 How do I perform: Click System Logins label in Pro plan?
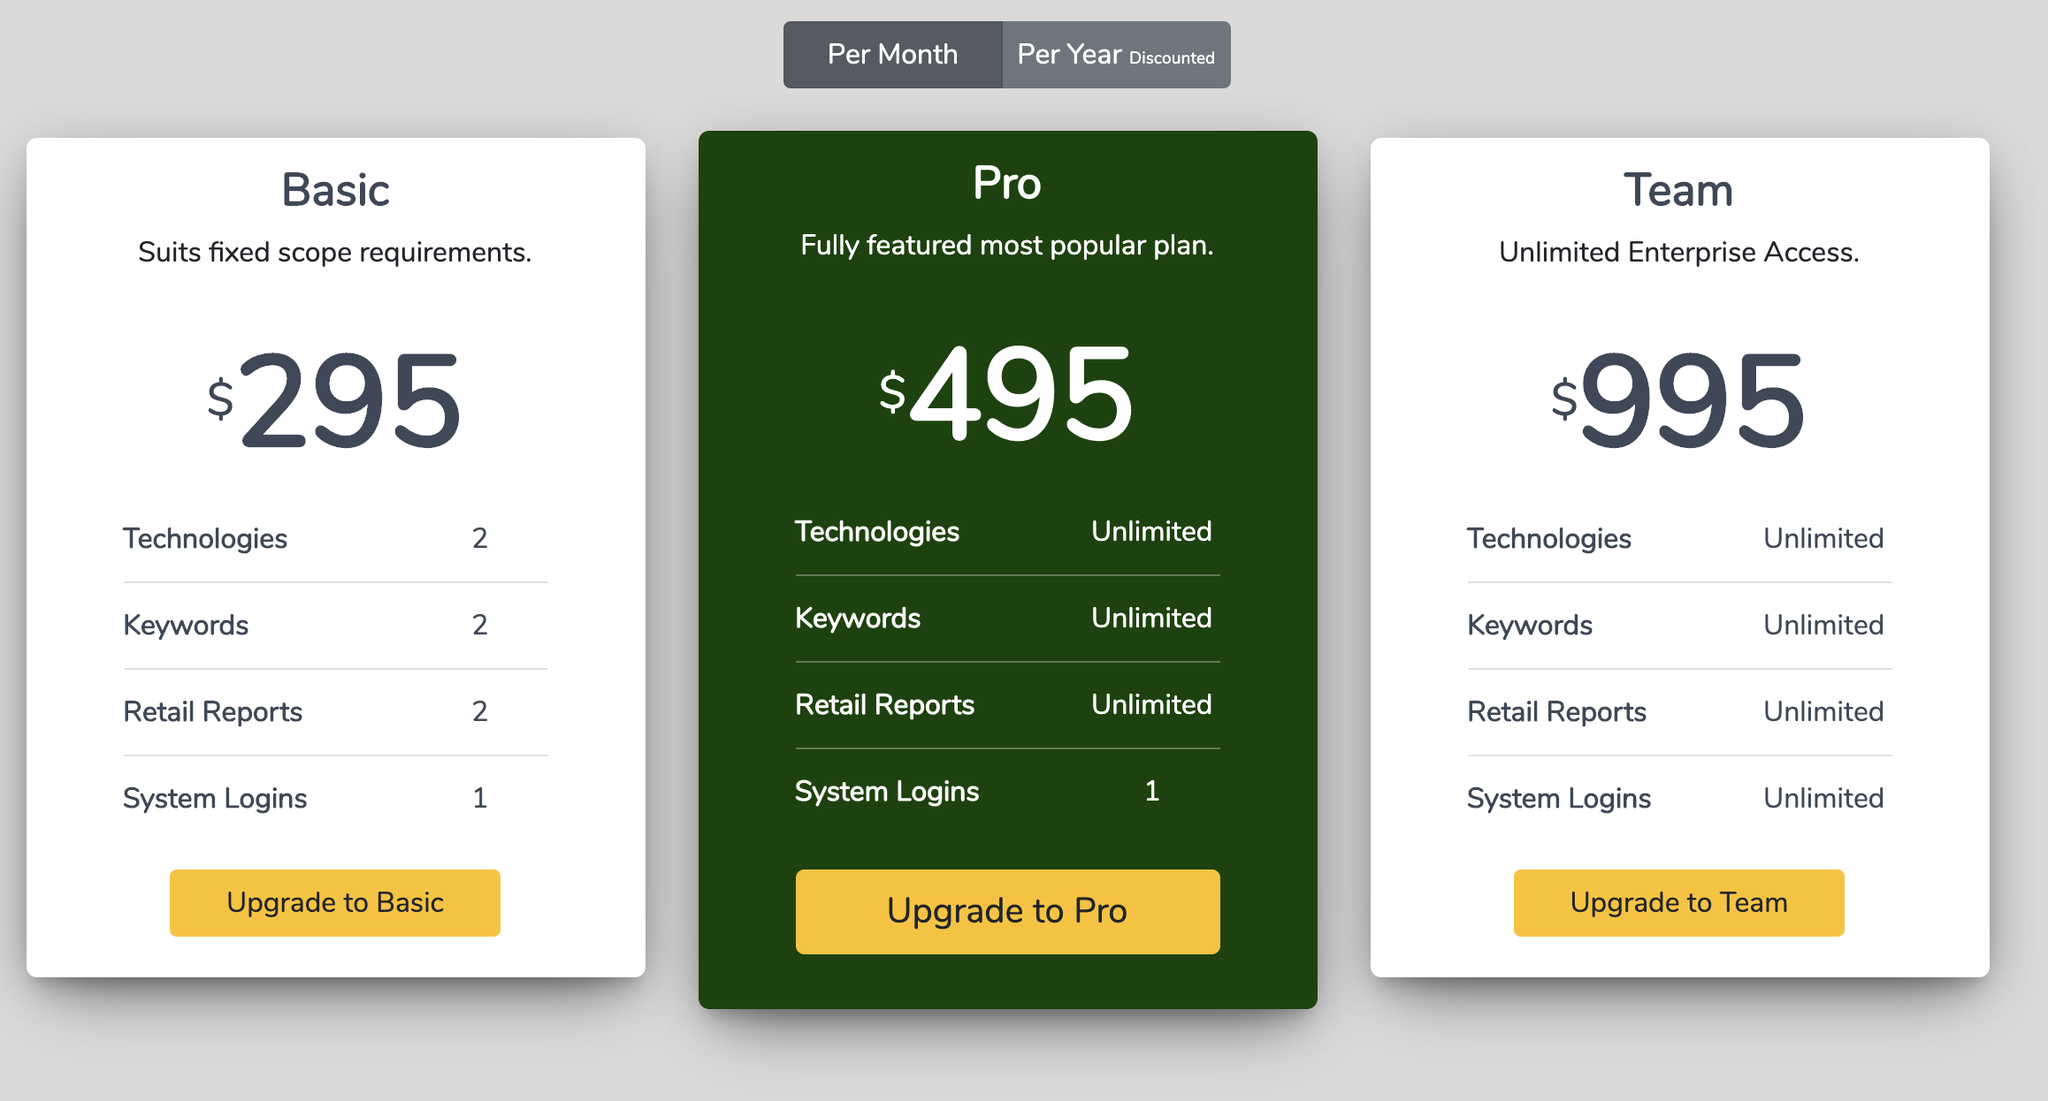click(887, 791)
